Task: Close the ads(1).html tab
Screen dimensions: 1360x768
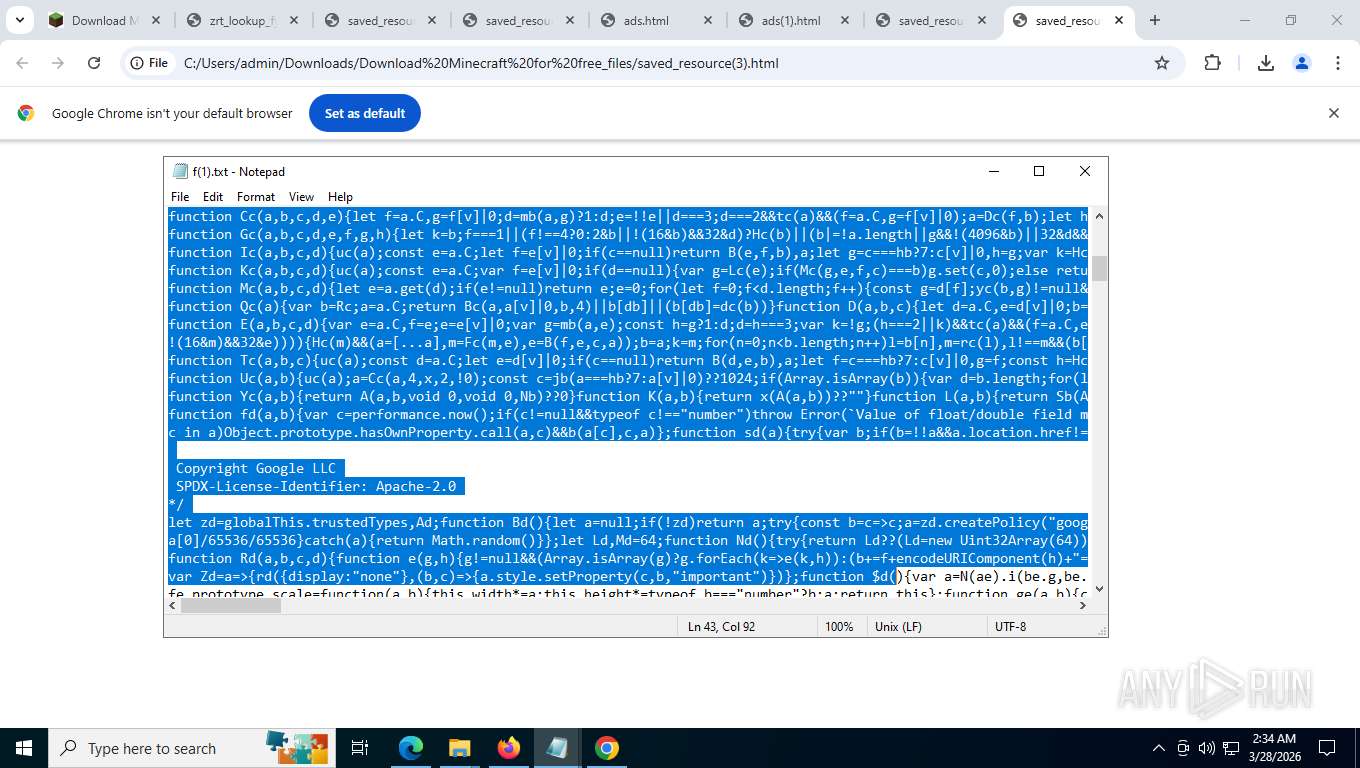Action: [x=844, y=20]
